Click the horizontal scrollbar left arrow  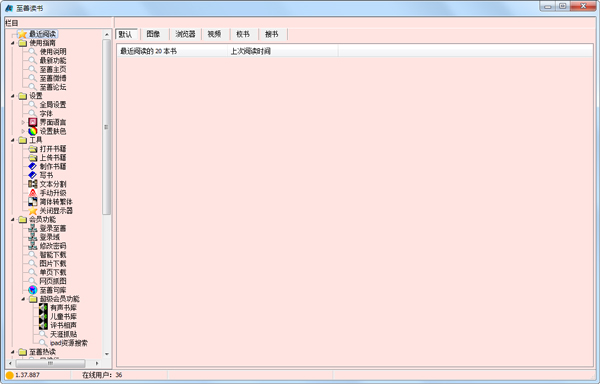coord(10,363)
